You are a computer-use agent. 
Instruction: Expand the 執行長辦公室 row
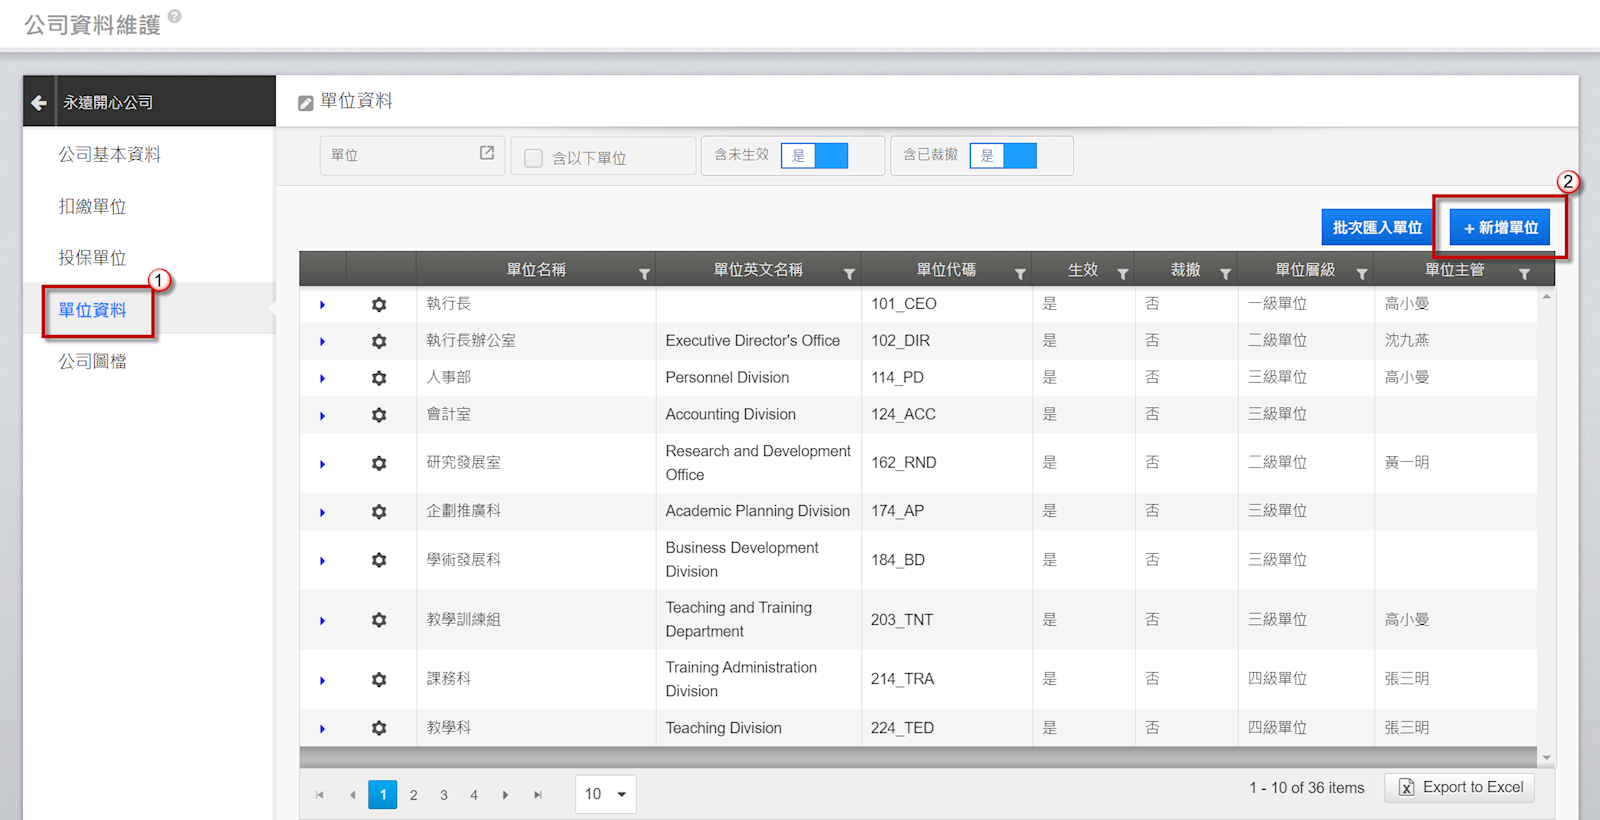[322, 342]
